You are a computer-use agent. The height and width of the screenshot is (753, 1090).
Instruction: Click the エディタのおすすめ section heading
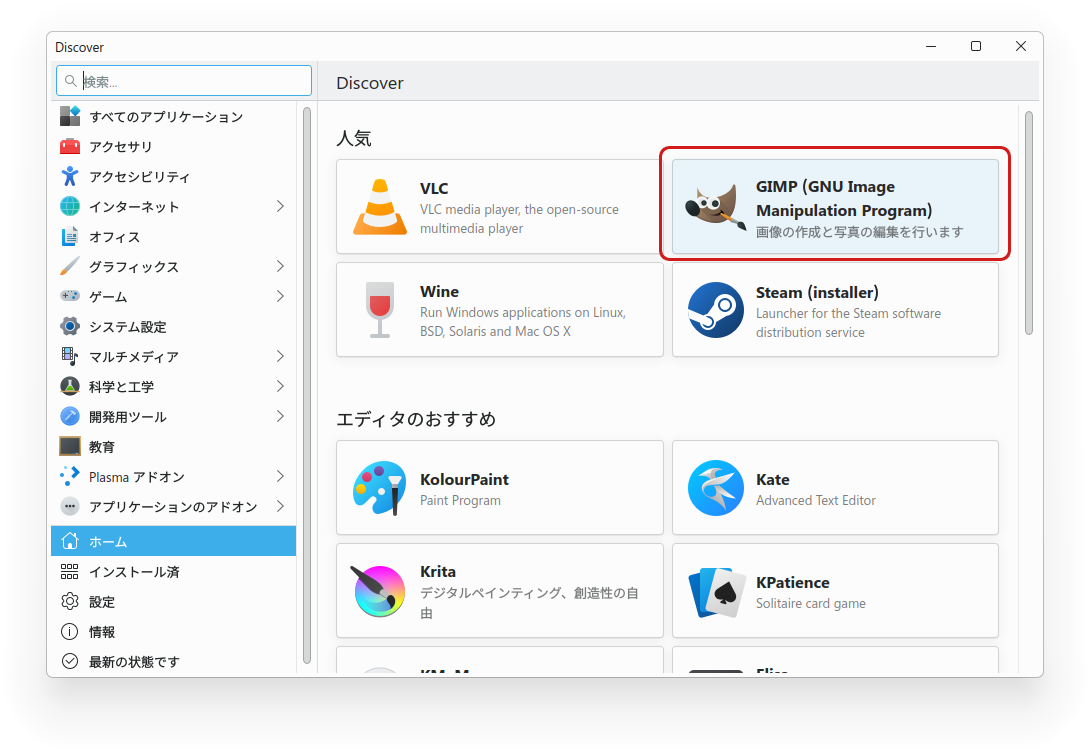pyautogui.click(x=416, y=419)
